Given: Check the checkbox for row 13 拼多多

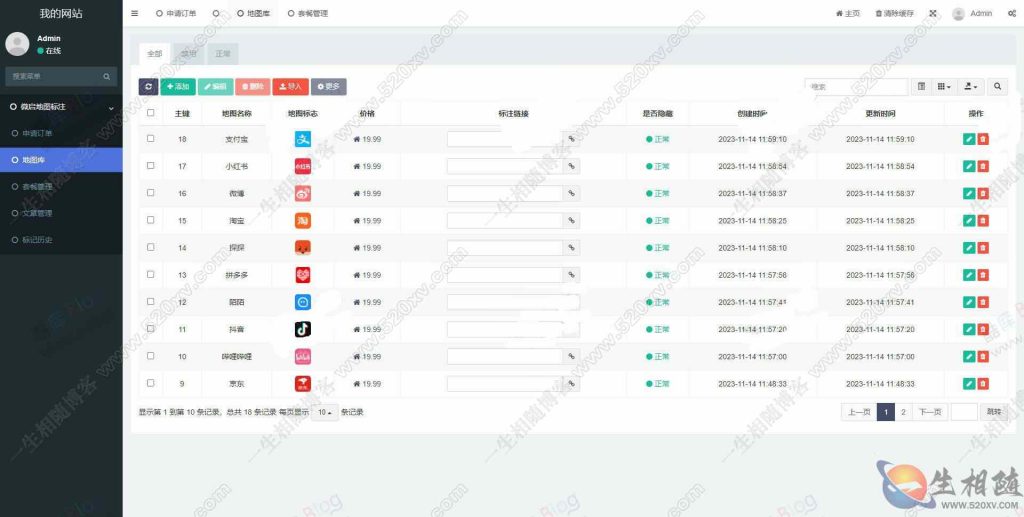Looking at the screenshot, I should (151, 274).
